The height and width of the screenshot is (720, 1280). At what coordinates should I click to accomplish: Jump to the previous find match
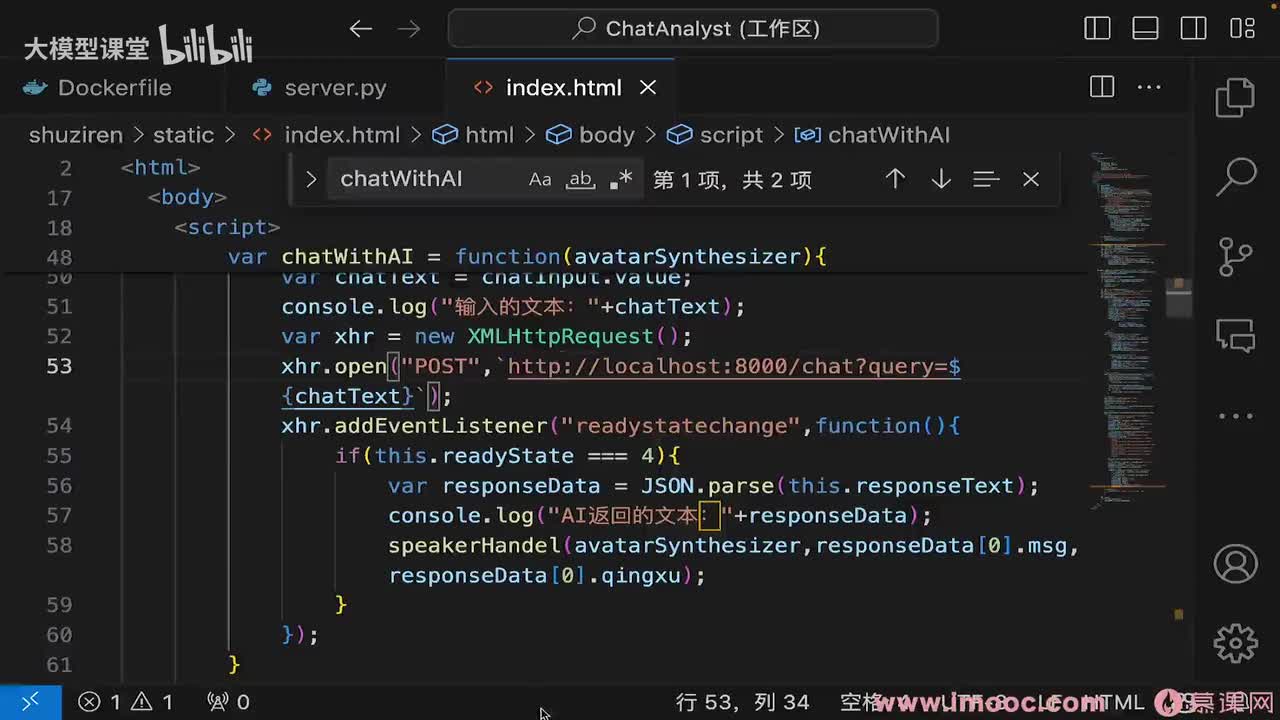coord(895,179)
